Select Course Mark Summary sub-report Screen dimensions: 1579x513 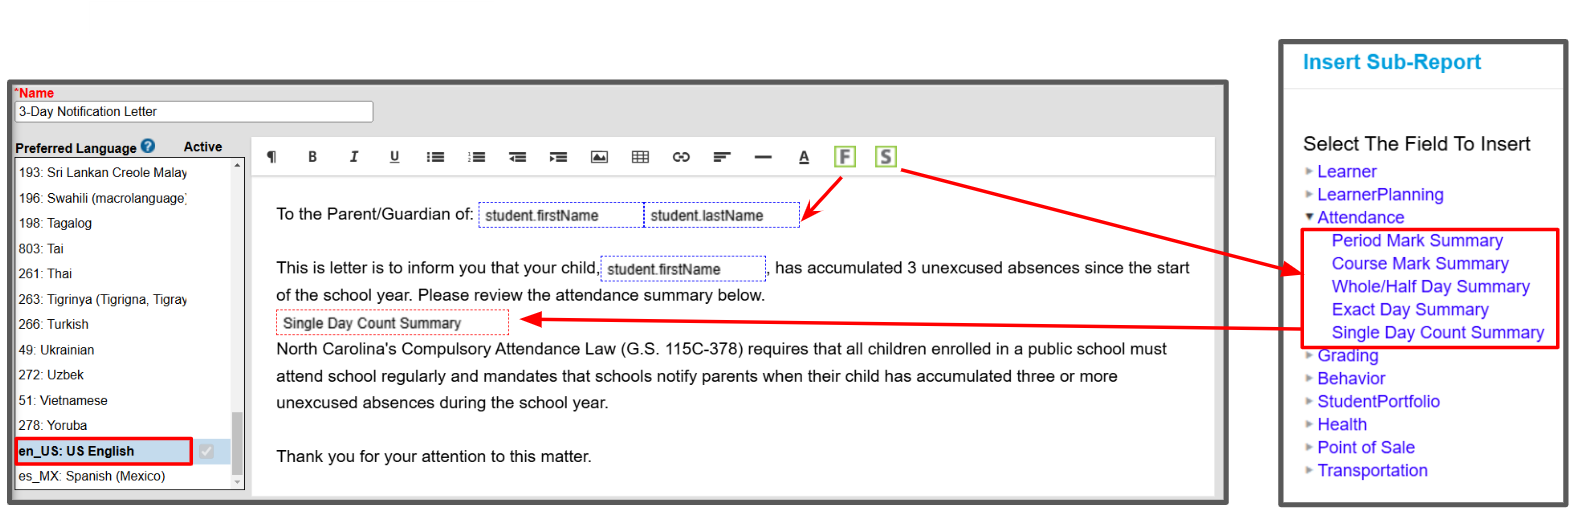1420,264
